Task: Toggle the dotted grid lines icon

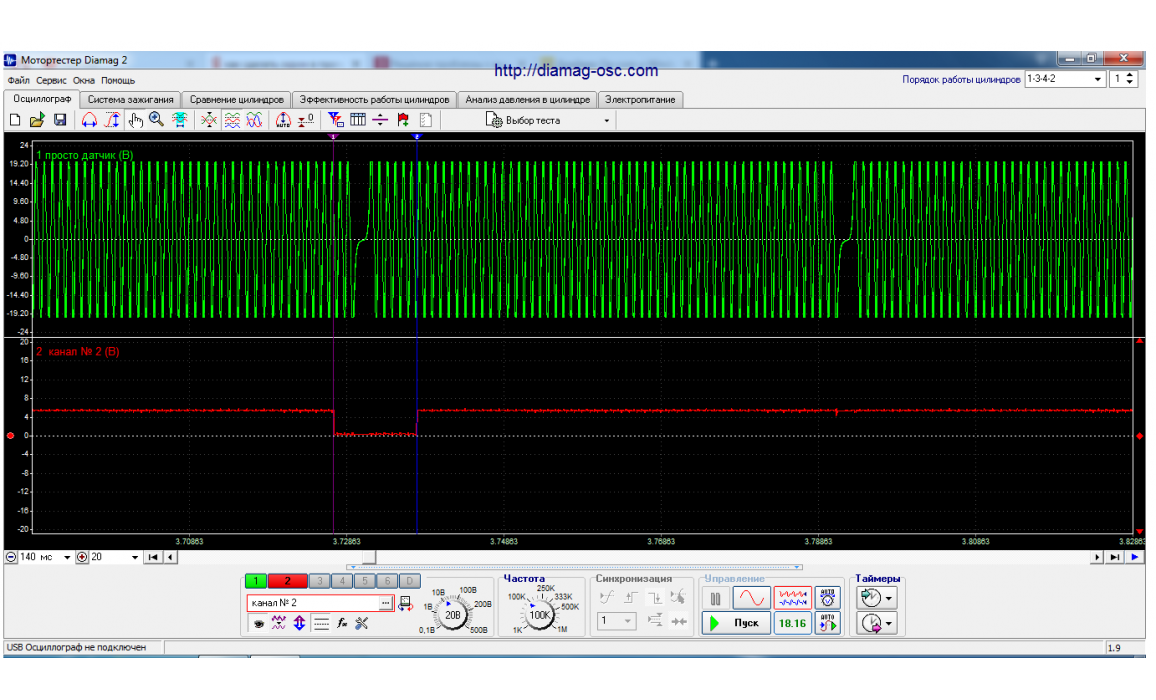Action: 321,624
